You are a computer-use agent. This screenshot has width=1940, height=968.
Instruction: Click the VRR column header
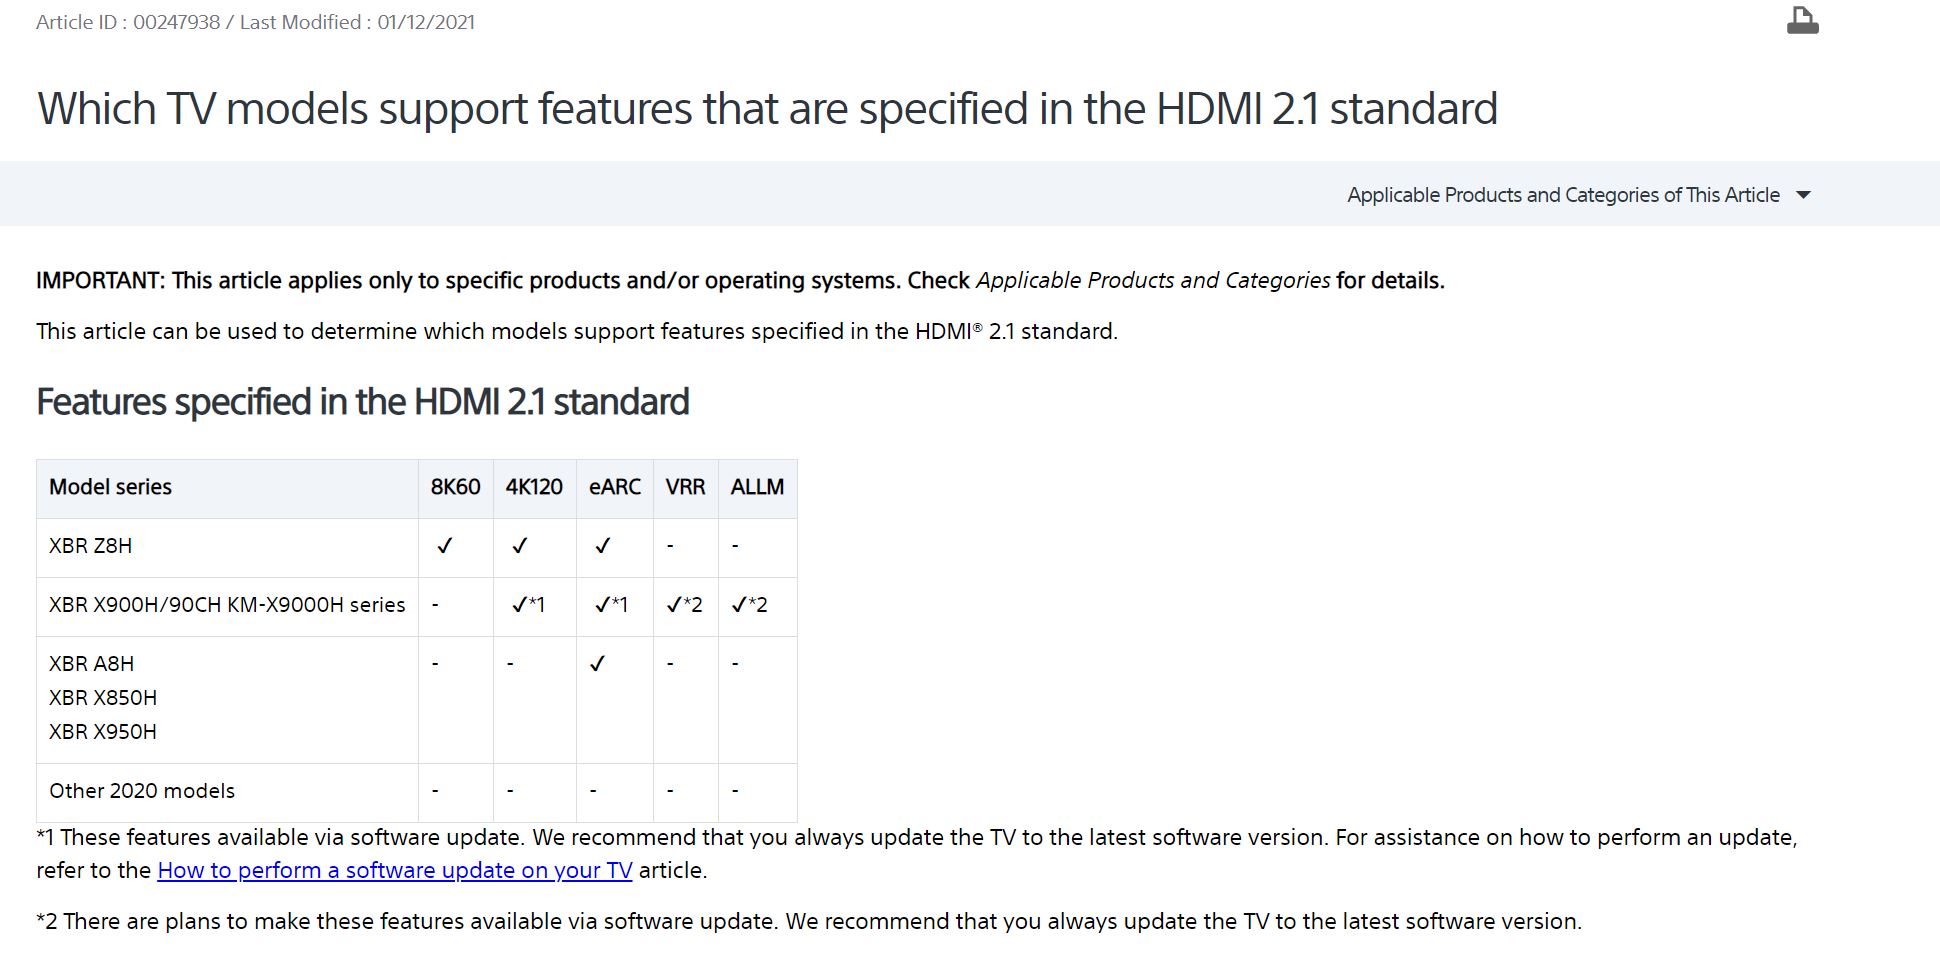point(685,488)
